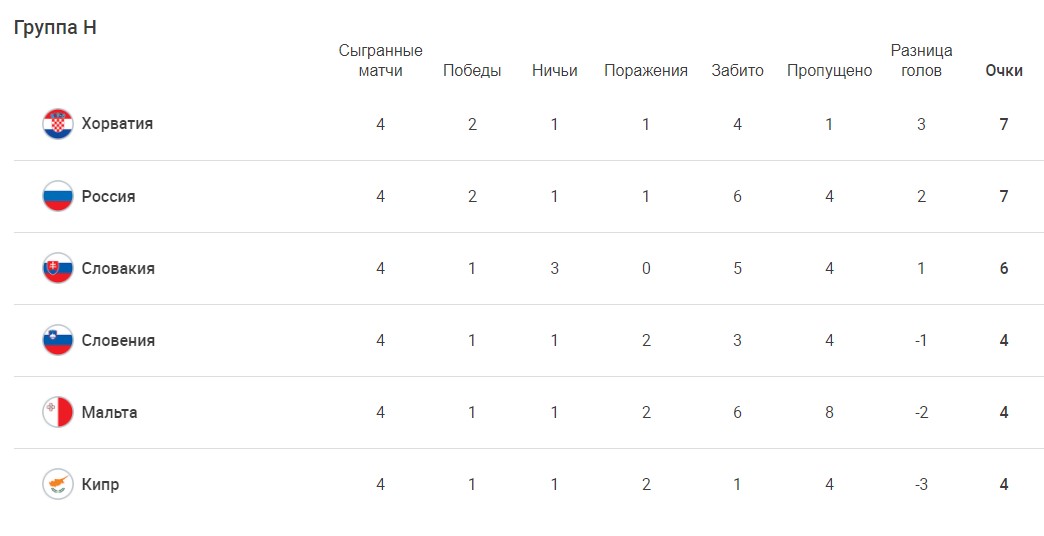This screenshot has width=1044, height=536.
Task: Click the Ничьи column header
Action: tap(555, 71)
